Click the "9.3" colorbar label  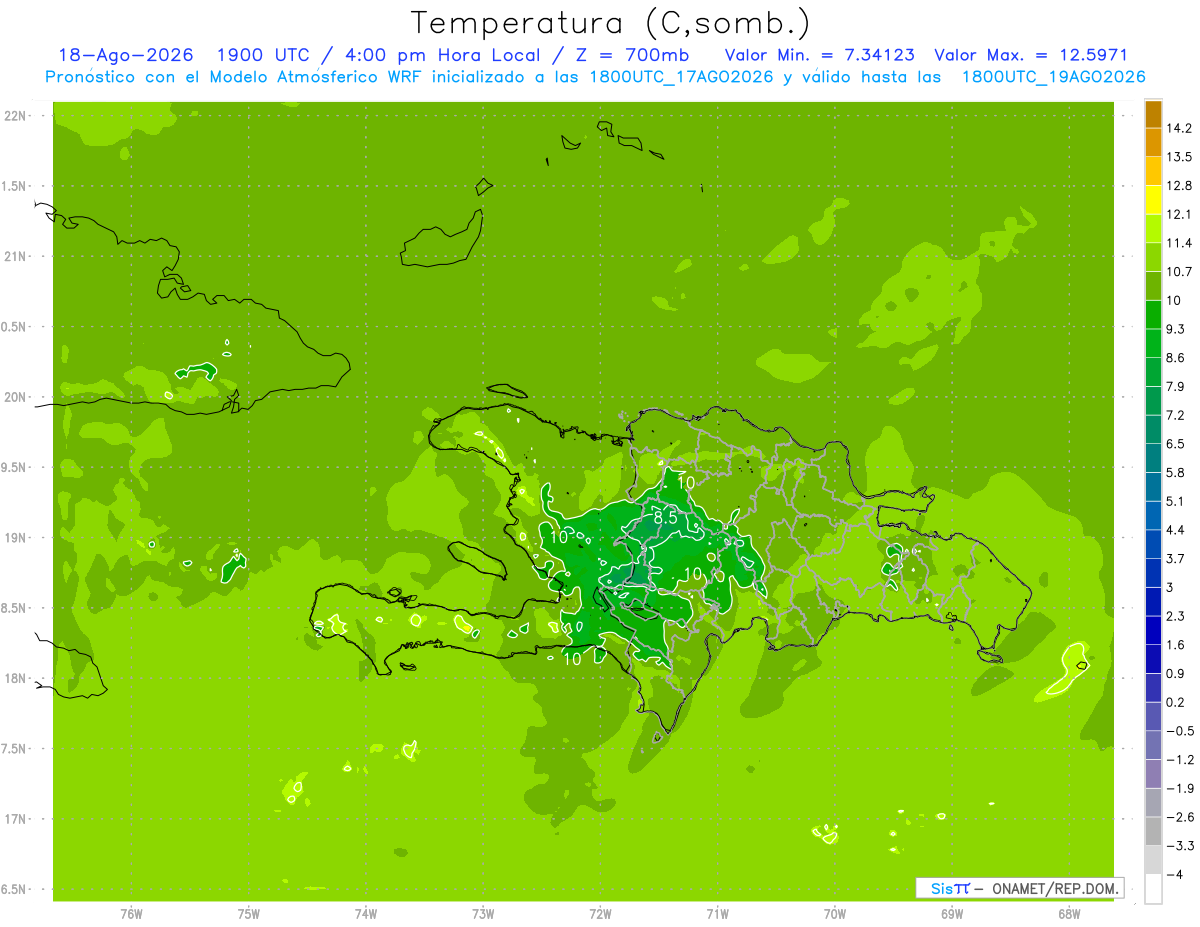[x=1177, y=329]
